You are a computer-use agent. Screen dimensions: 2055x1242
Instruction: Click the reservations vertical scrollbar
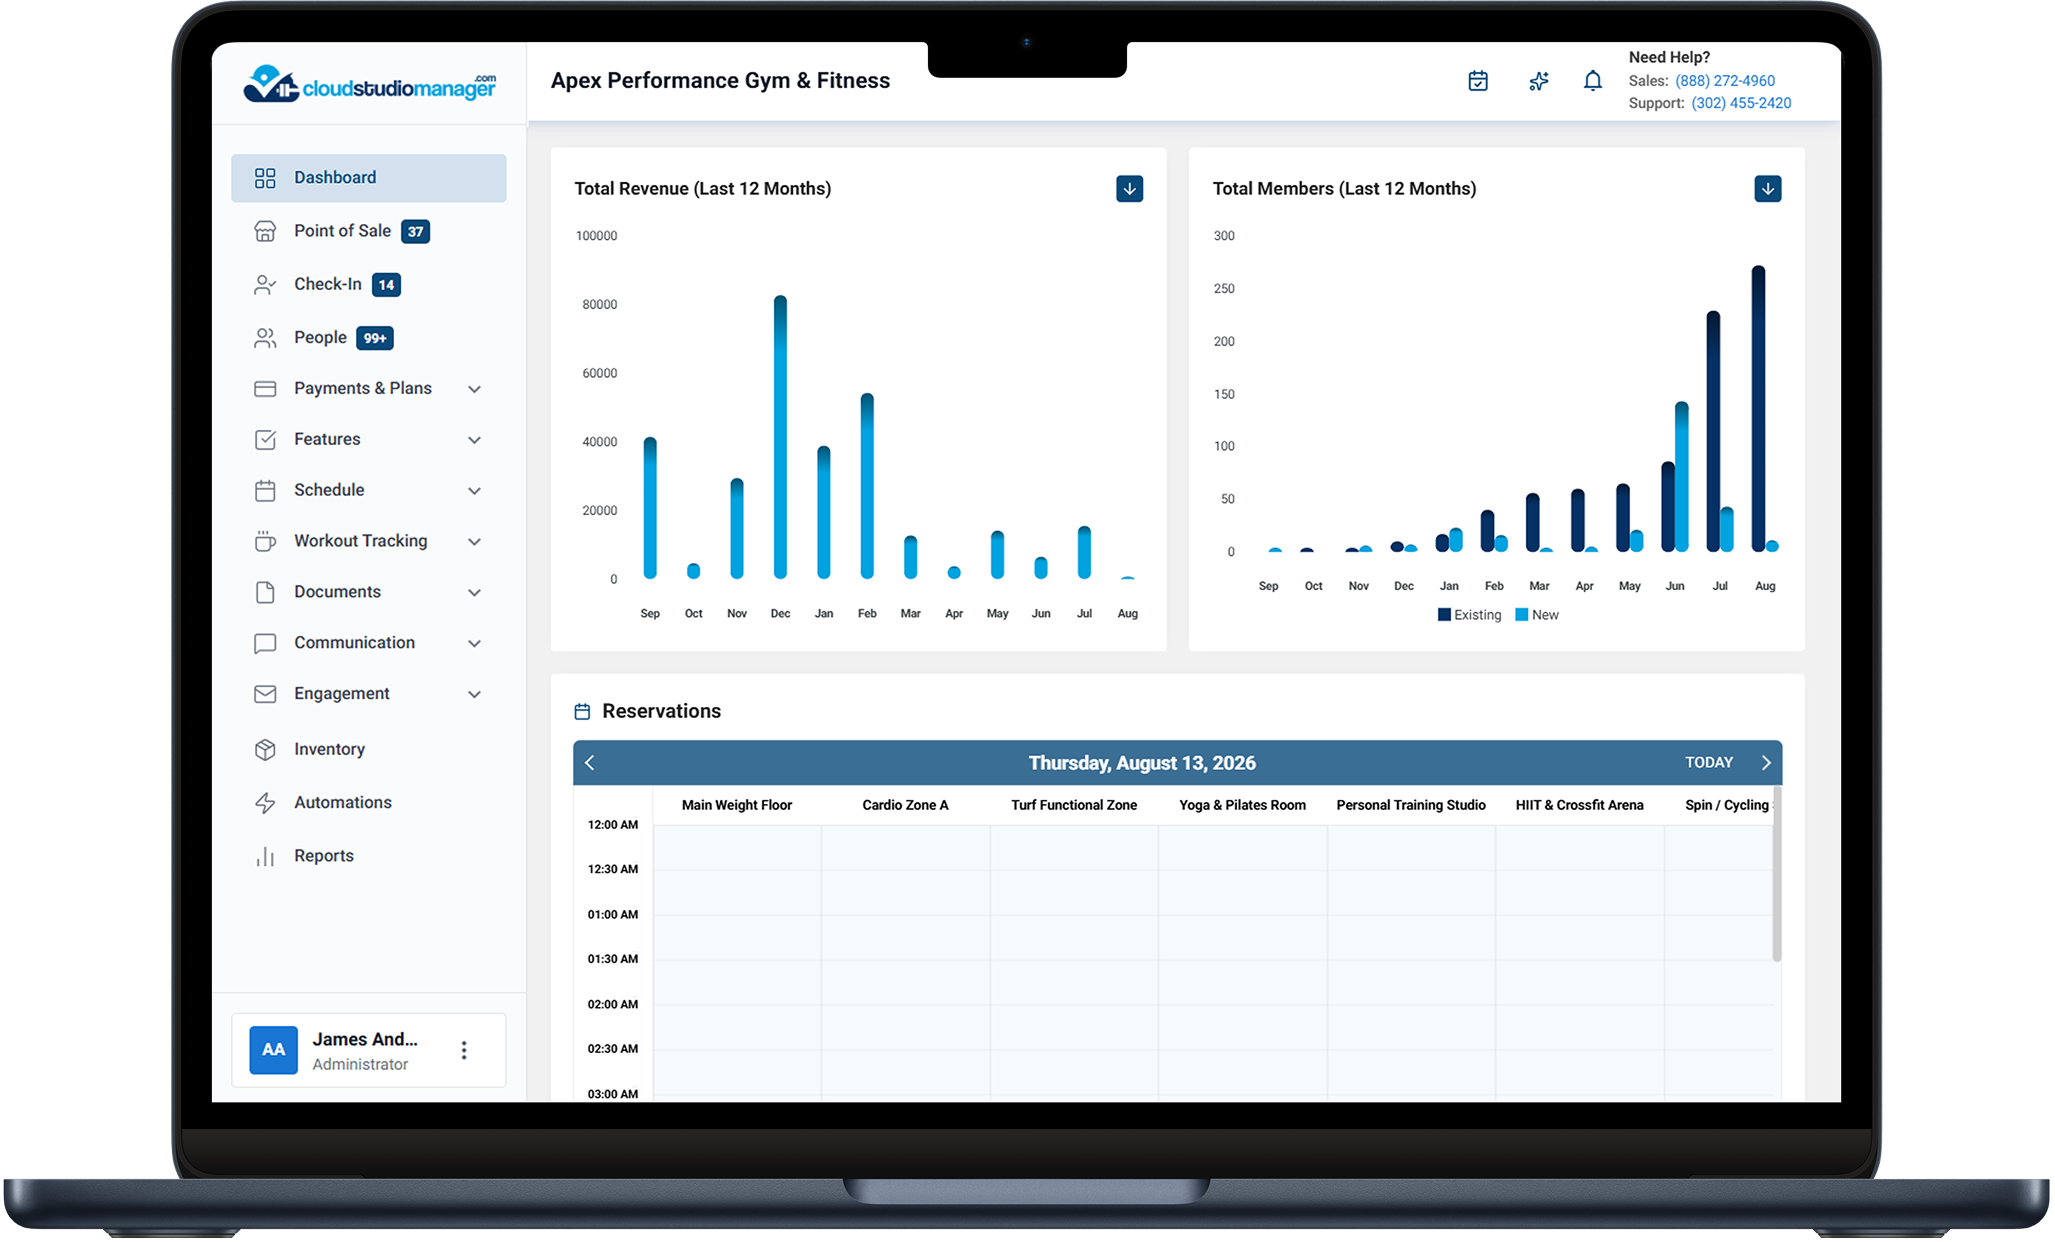click(1777, 876)
